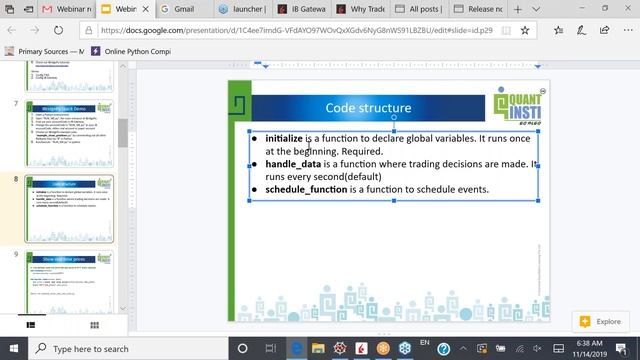Open the network Wi-Fi status icon

(x=520, y=349)
